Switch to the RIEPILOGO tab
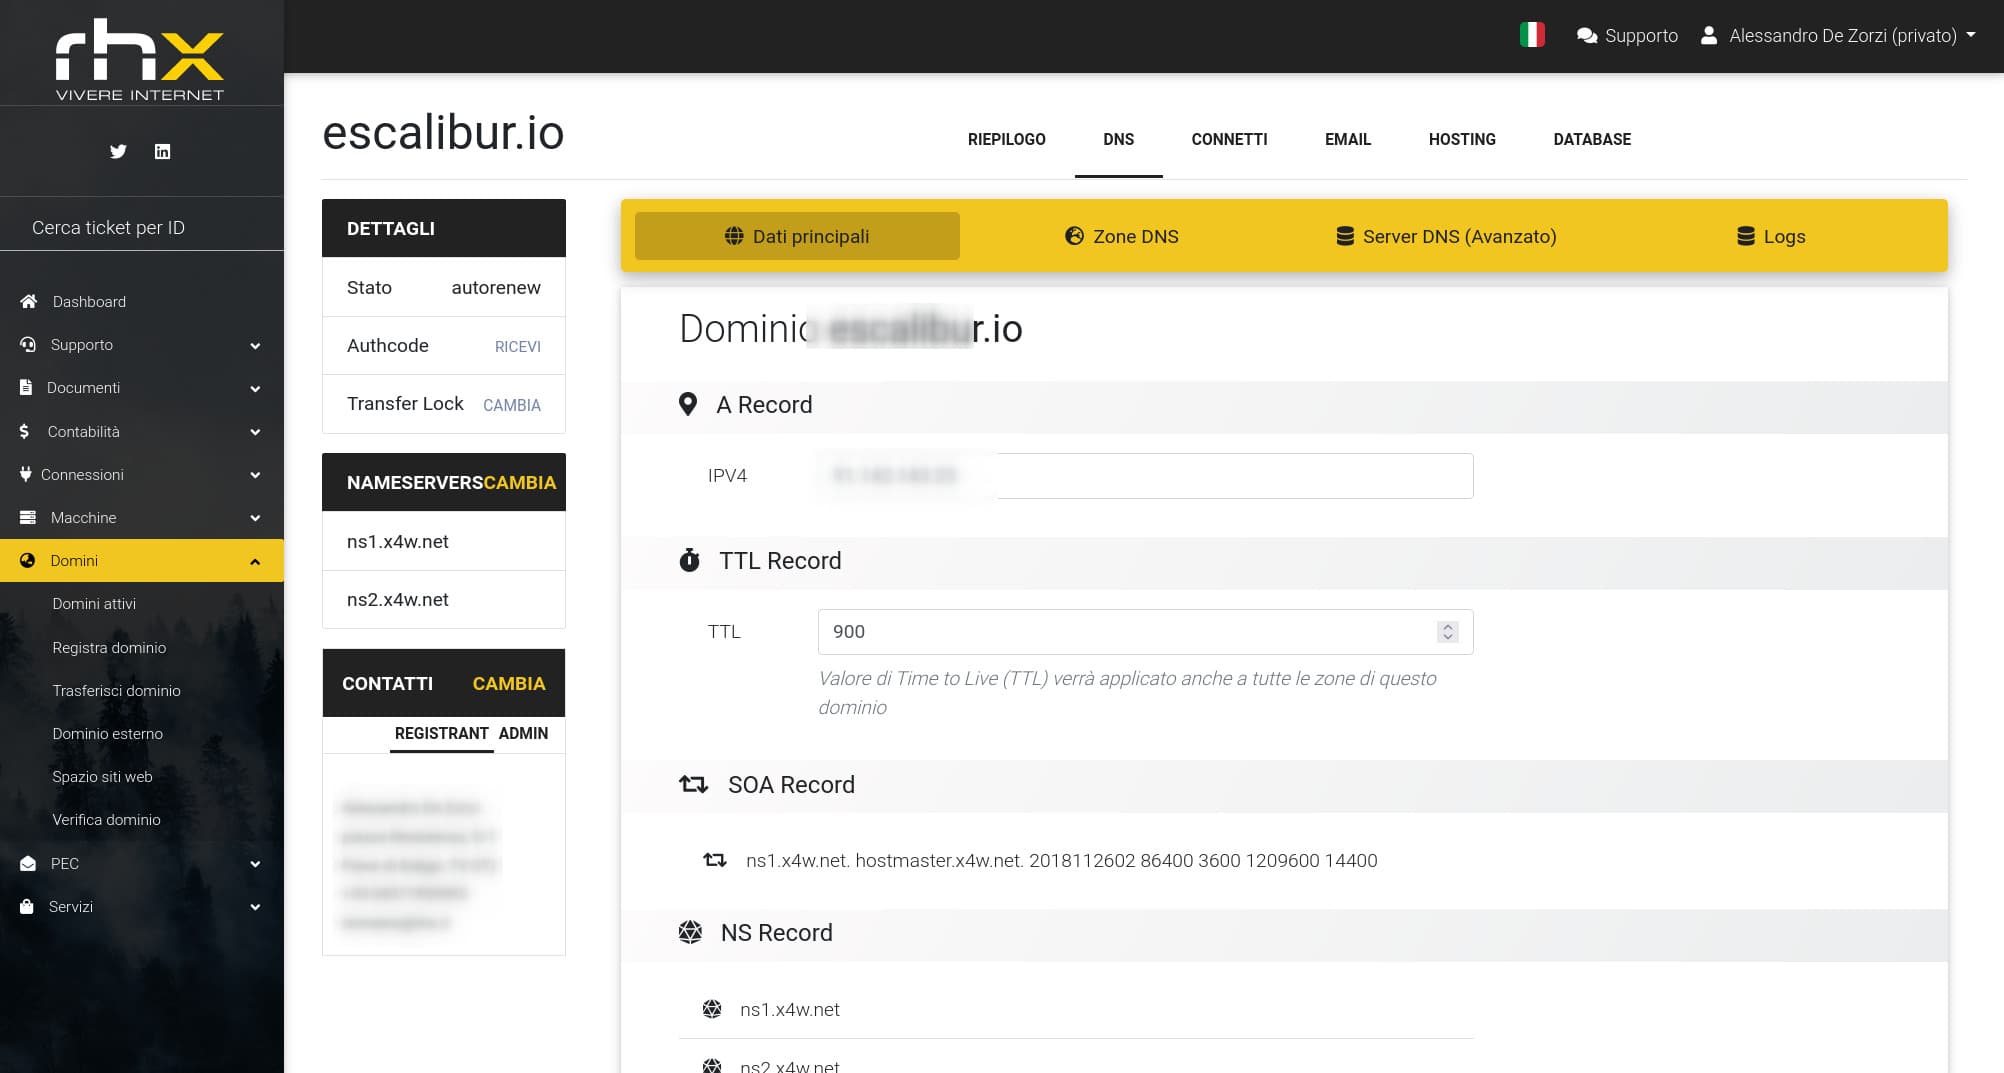 (1006, 139)
